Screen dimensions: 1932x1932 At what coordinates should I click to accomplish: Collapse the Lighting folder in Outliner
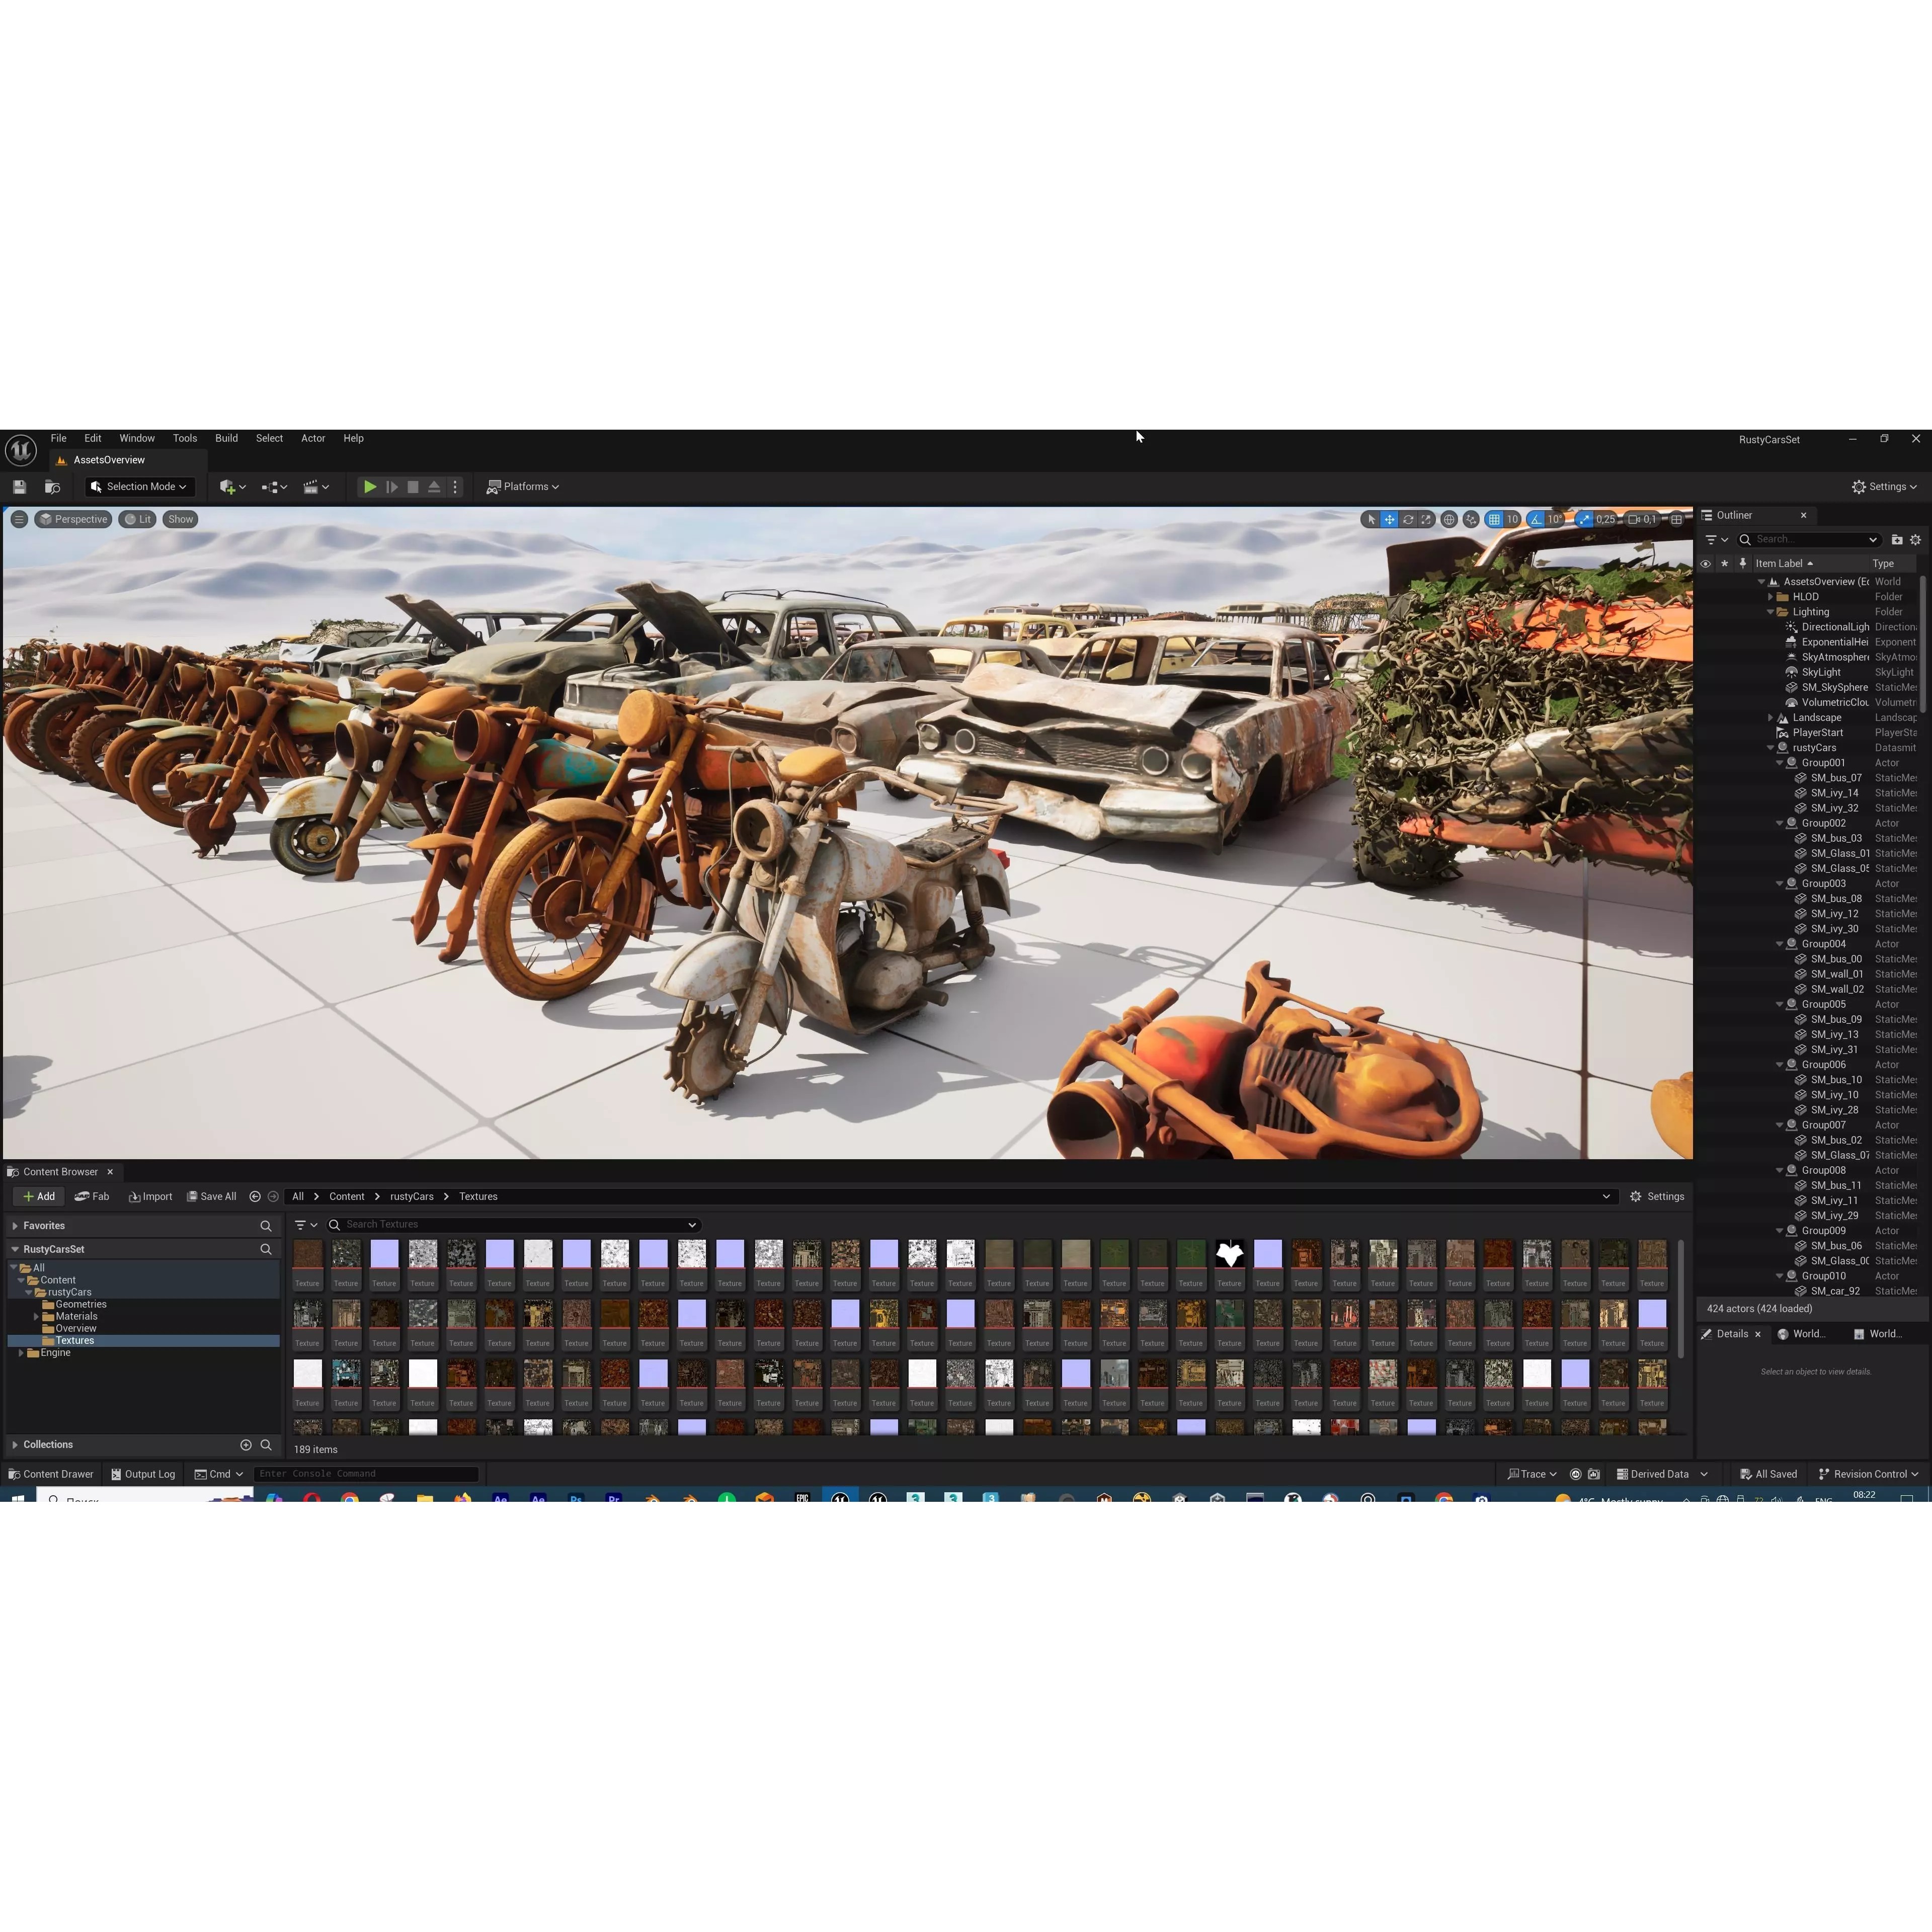pyautogui.click(x=1770, y=612)
